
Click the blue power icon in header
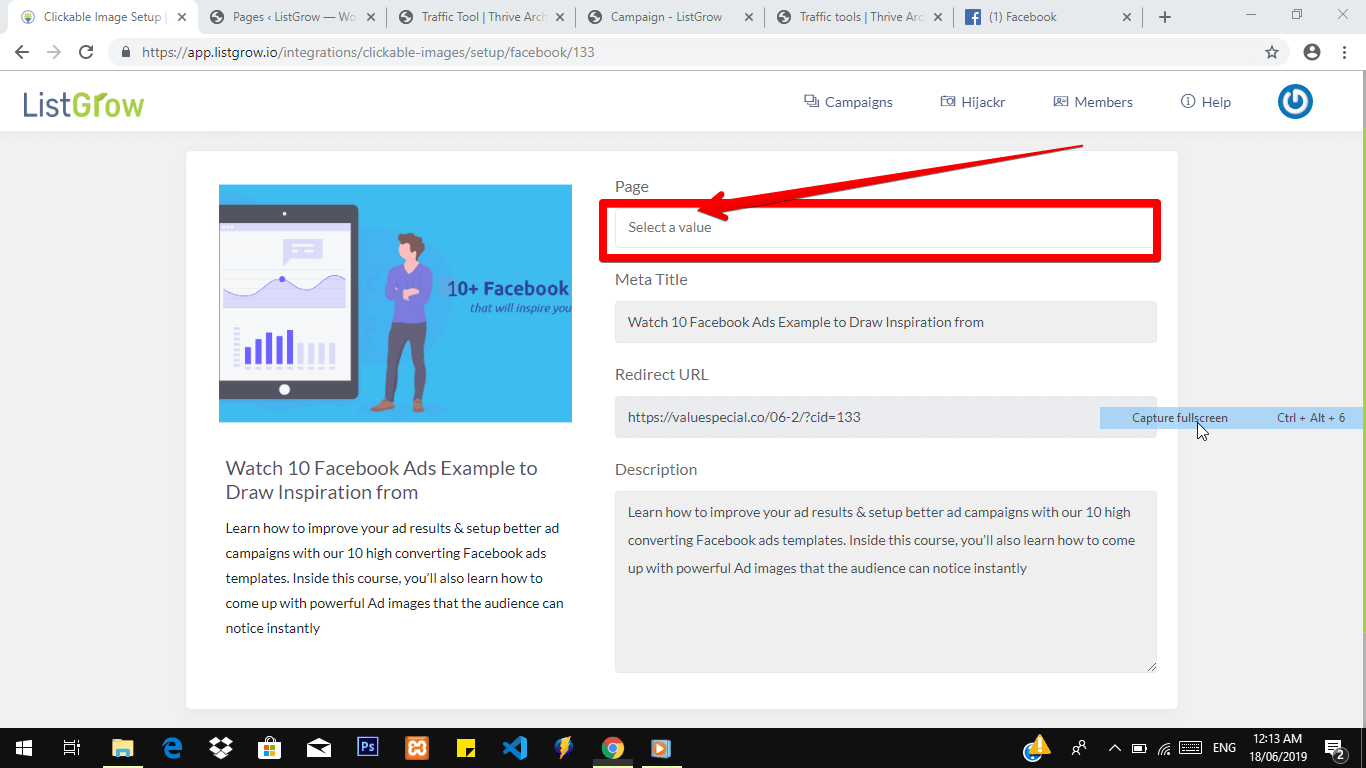point(1295,101)
